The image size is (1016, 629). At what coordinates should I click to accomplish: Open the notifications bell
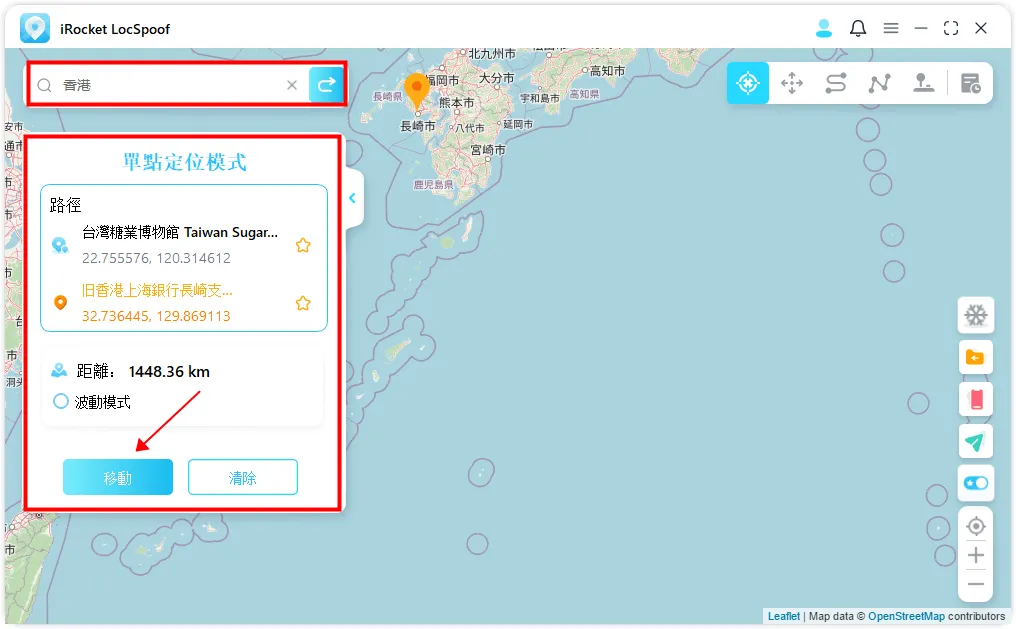coord(858,28)
